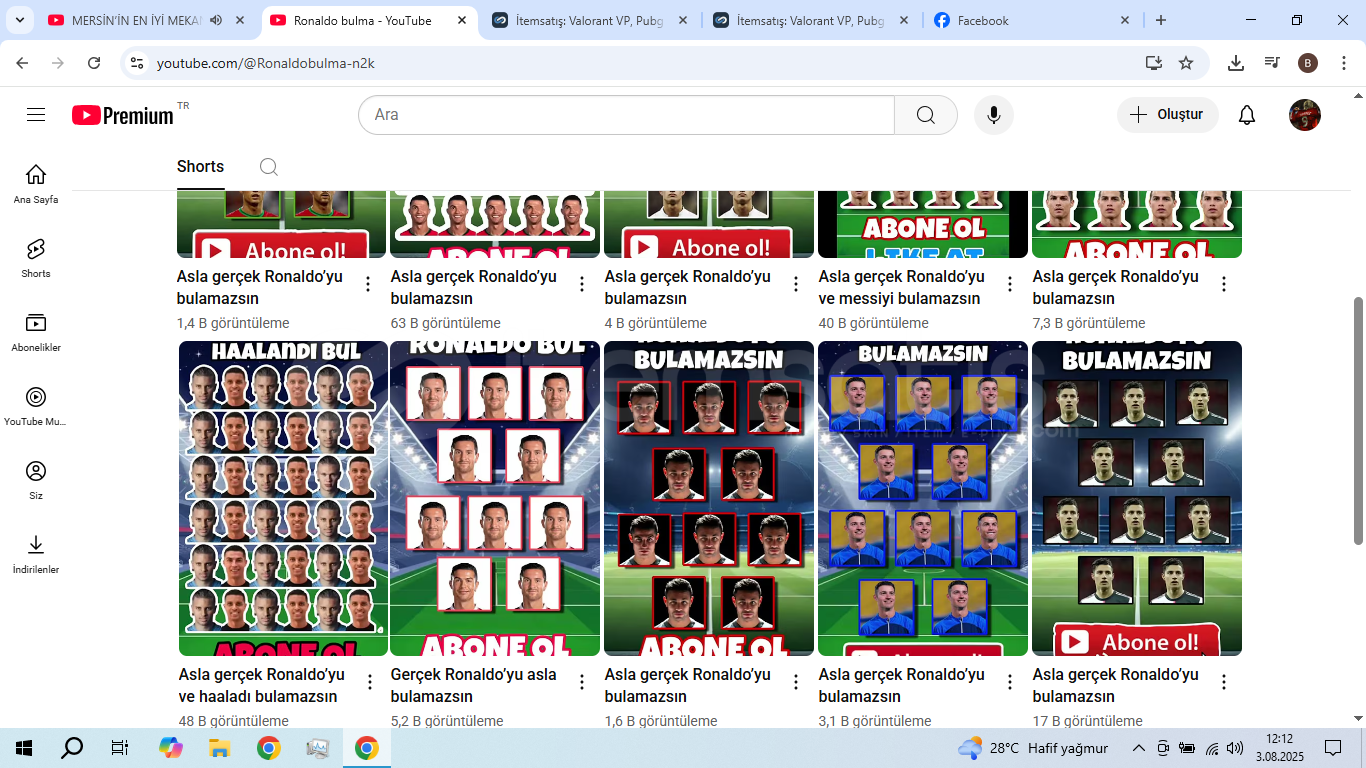
Task: Open YouTube Music sidebar entry
Action: click(36, 406)
